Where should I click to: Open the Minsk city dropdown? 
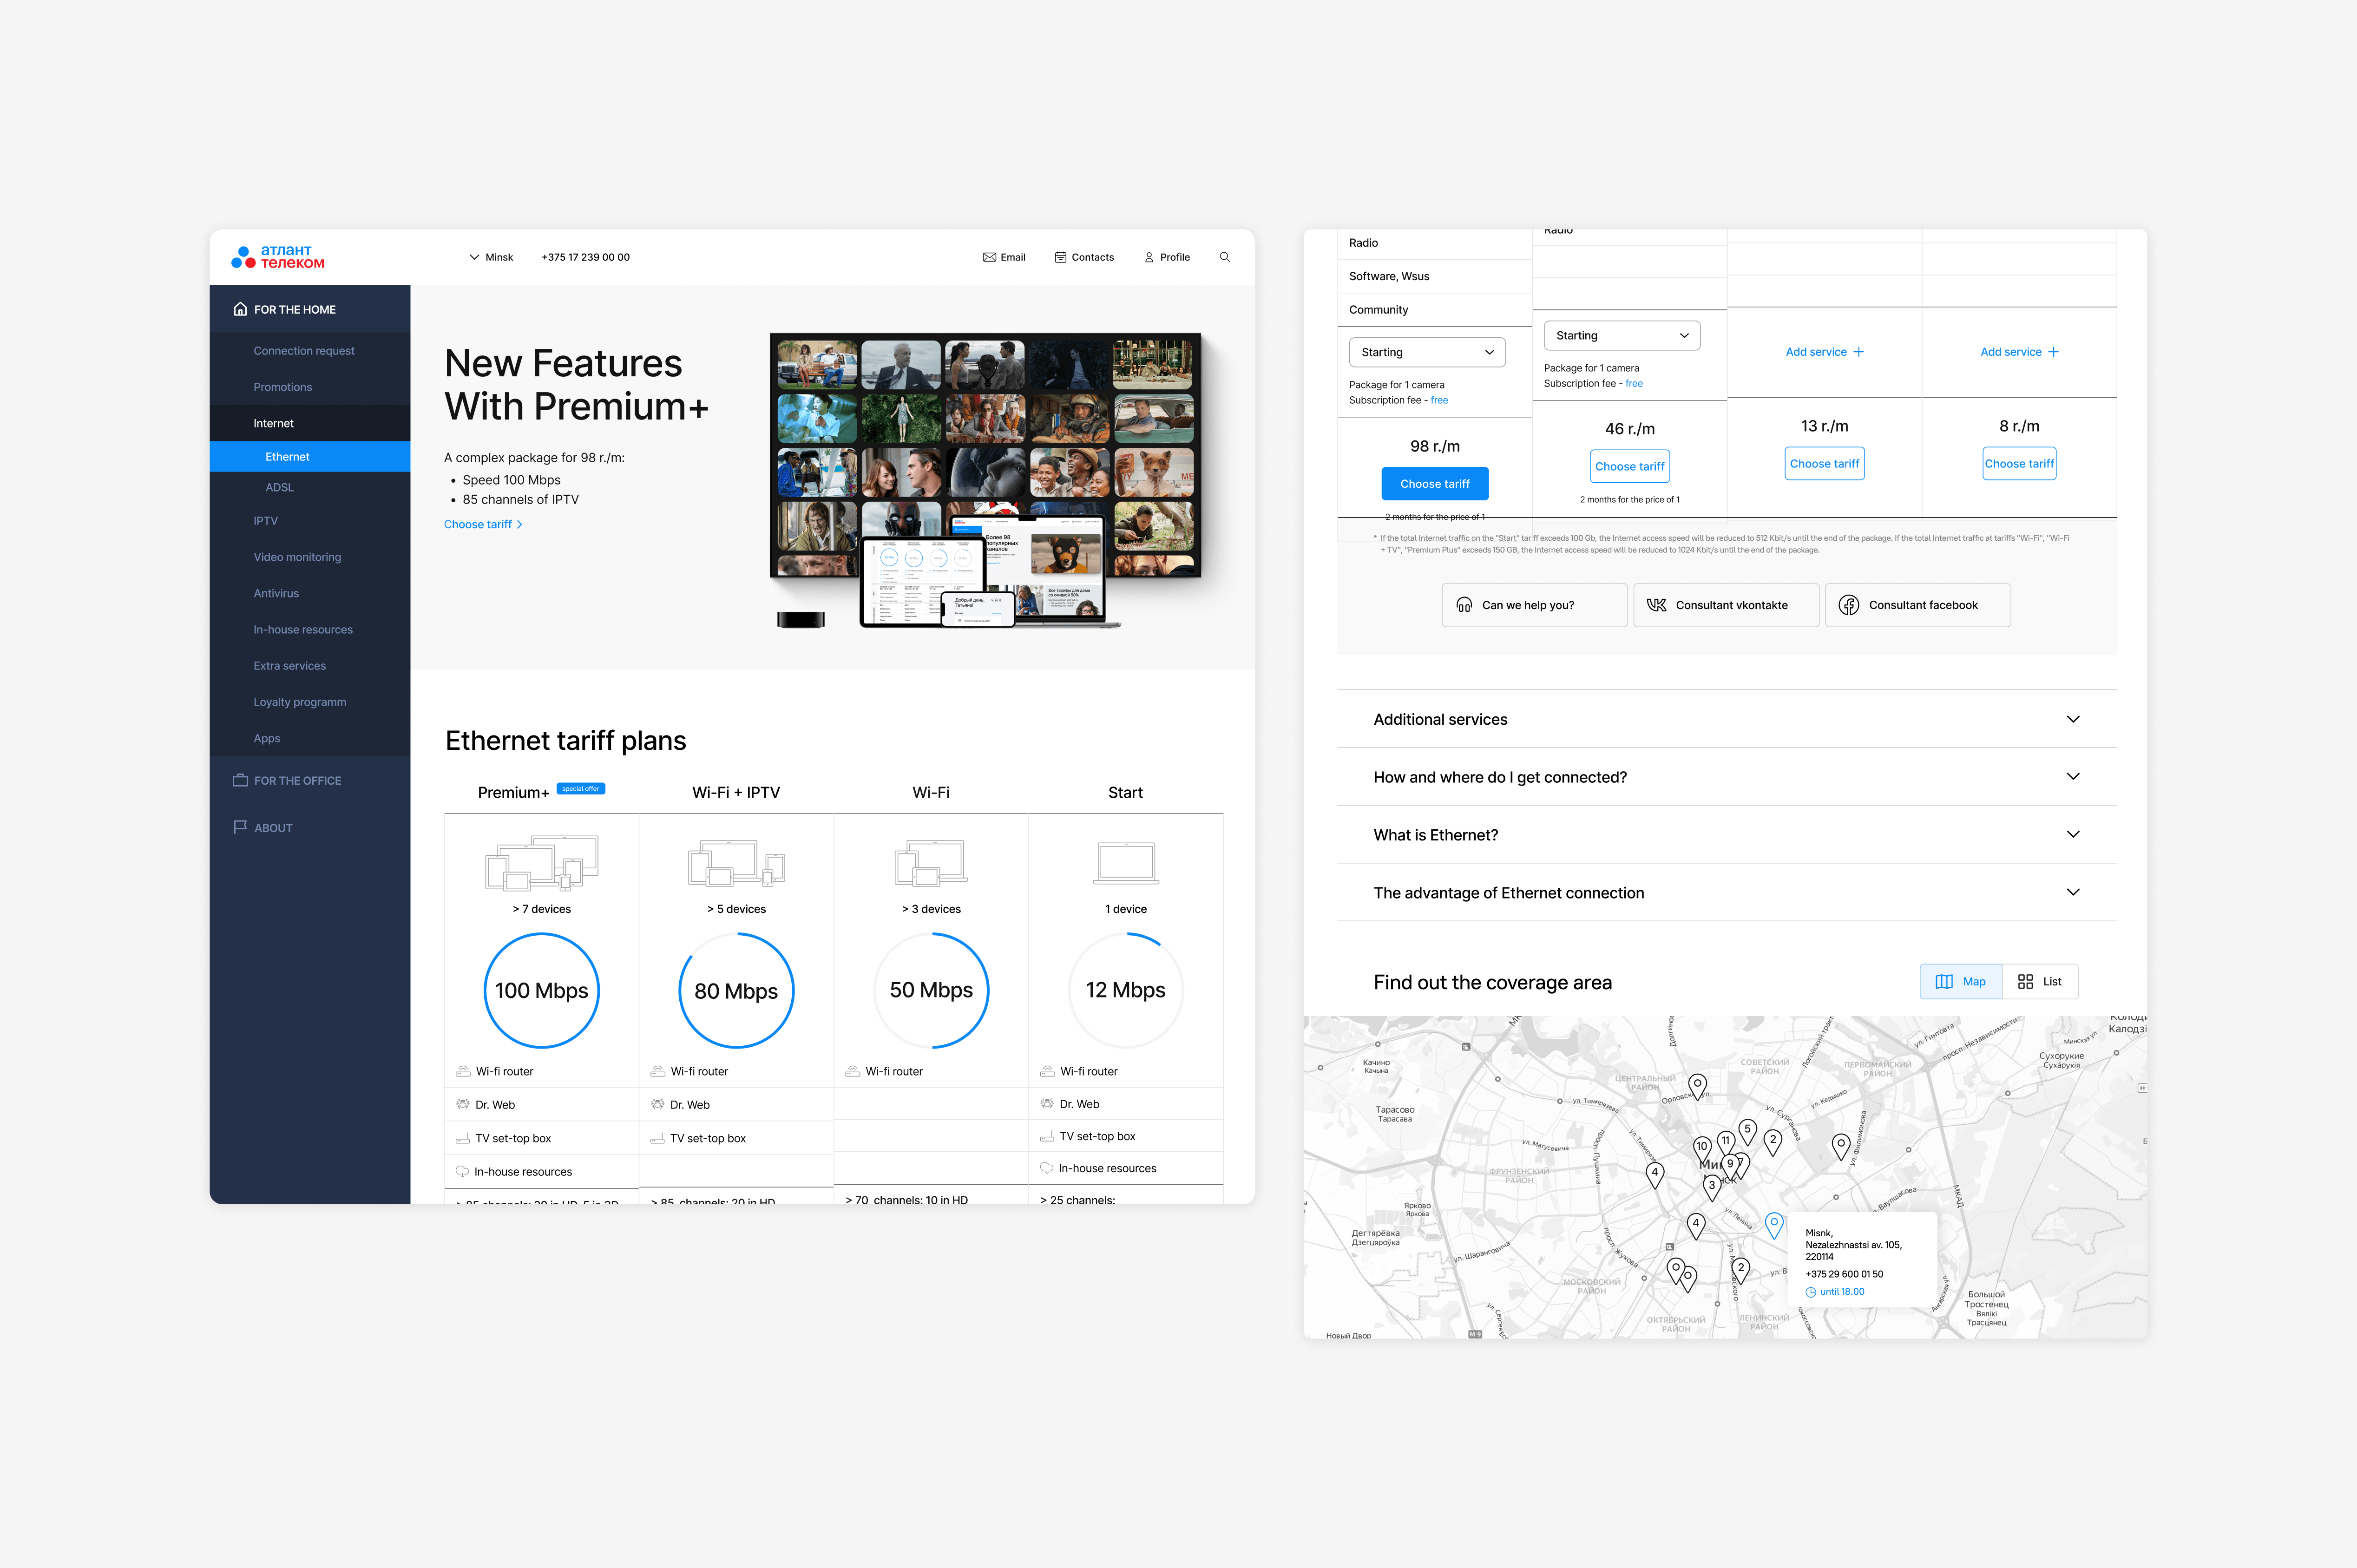click(x=491, y=257)
